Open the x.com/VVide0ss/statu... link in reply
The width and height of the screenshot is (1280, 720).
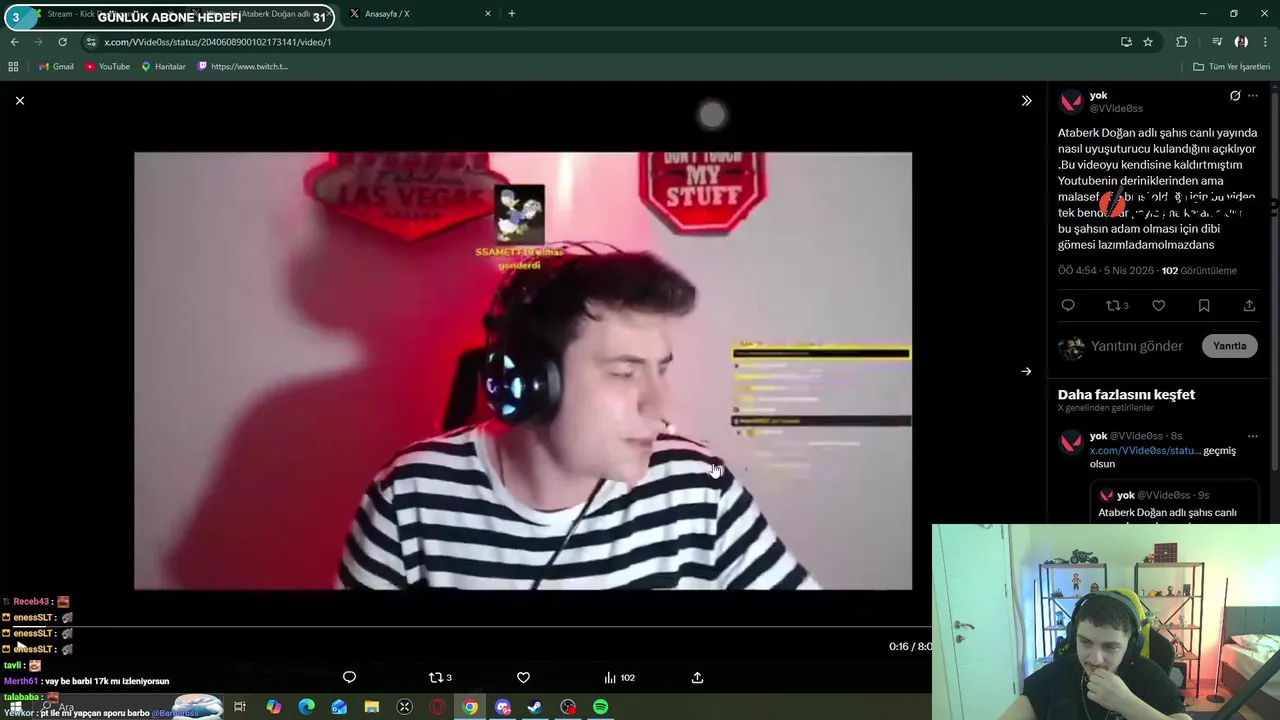pos(1145,451)
